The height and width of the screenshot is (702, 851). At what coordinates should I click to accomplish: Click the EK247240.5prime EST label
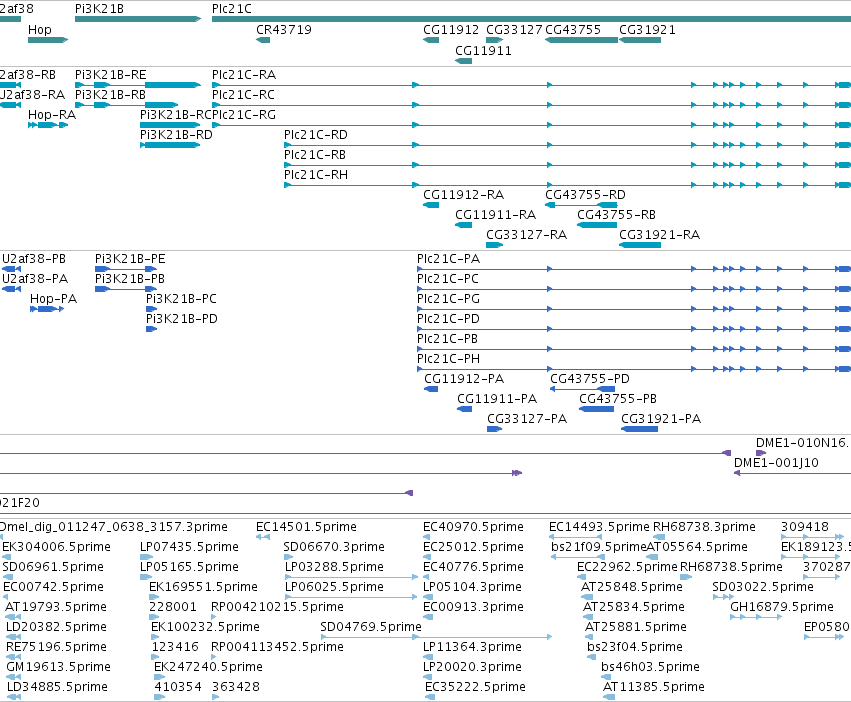[x=208, y=667]
